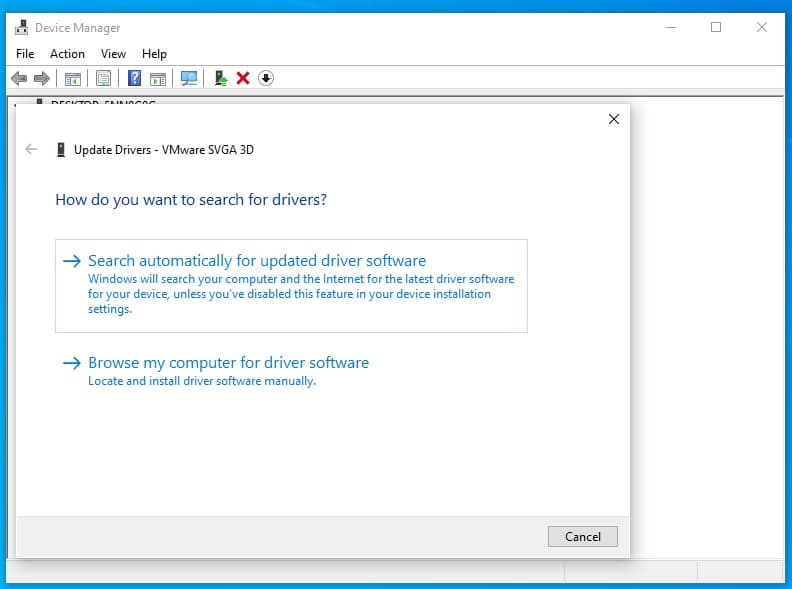Click the Forward toolbar arrow in Device Manager
This screenshot has height=589, width=792.
click(x=41, y=78)
